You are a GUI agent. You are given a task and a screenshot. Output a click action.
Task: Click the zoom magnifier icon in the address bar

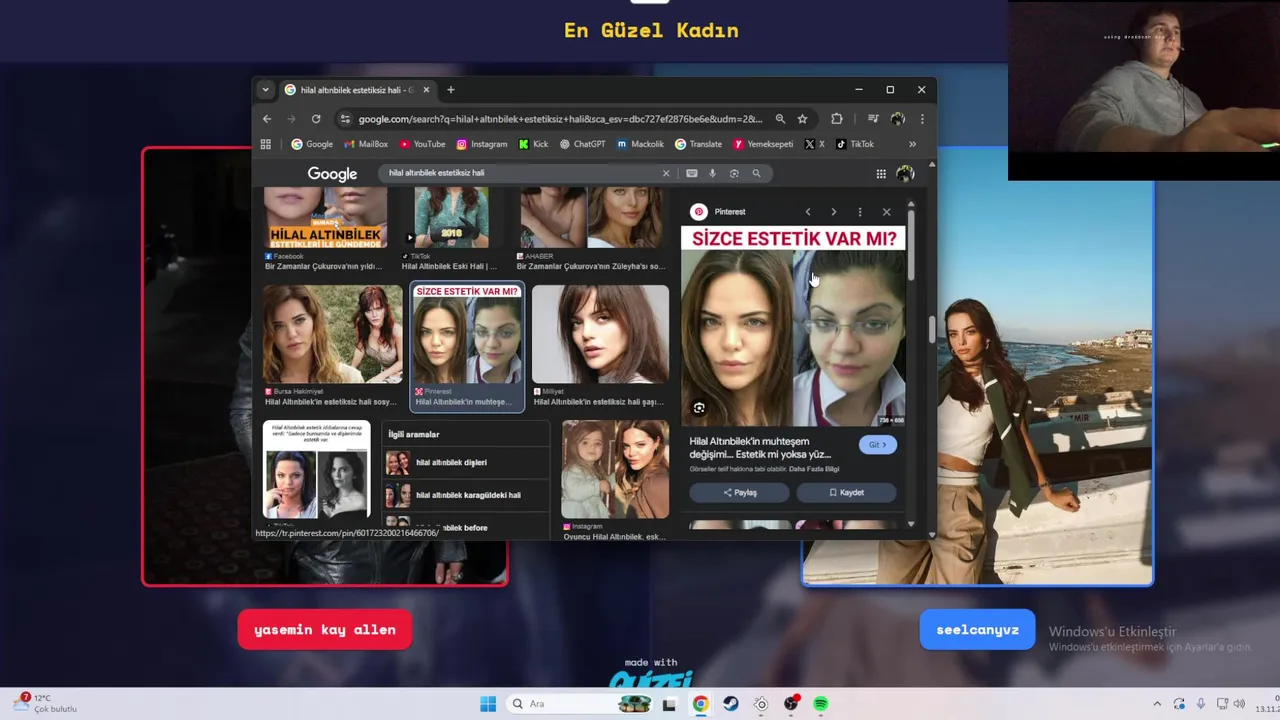click(x=780, y=119)
